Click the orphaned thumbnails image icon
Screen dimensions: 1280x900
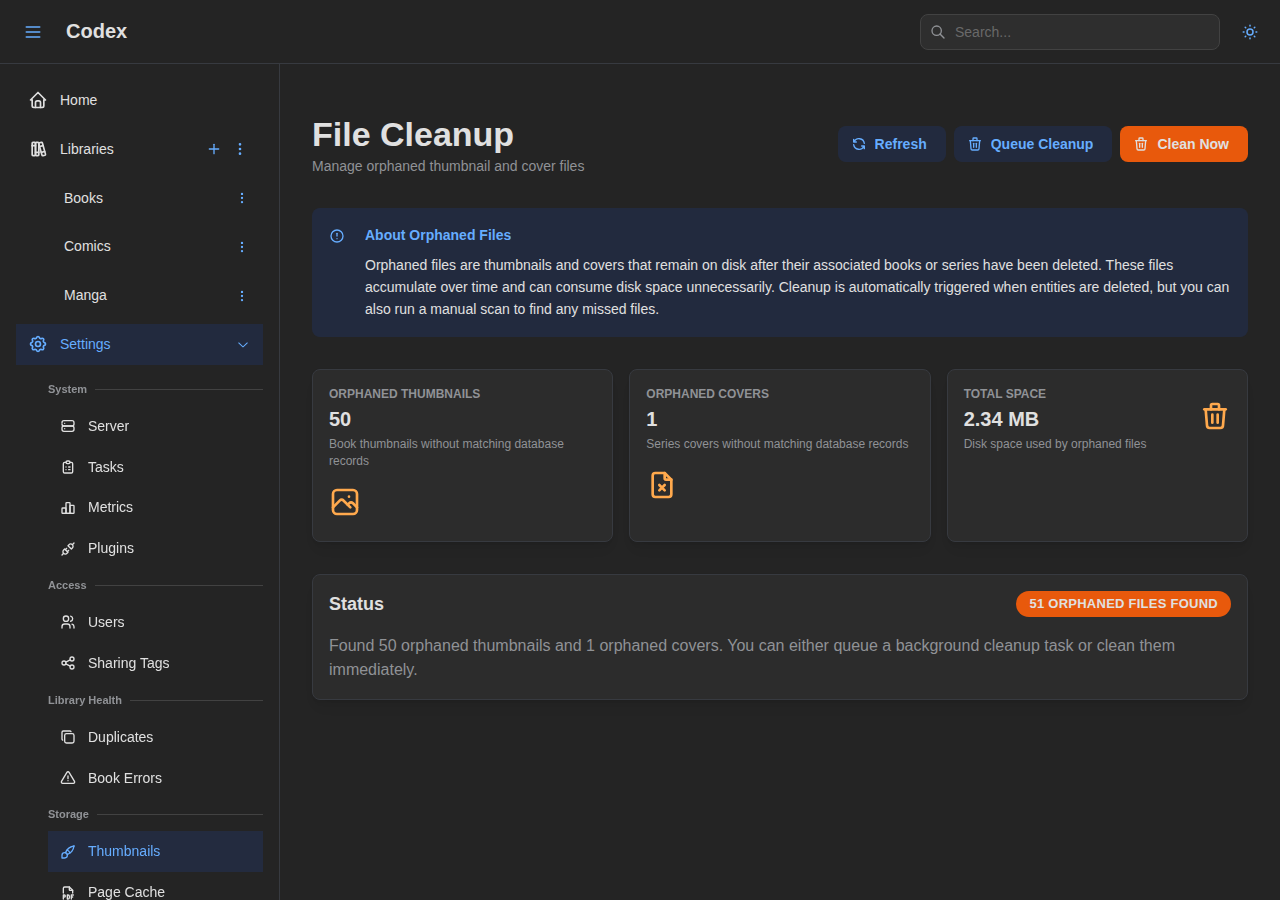[344, 502]
